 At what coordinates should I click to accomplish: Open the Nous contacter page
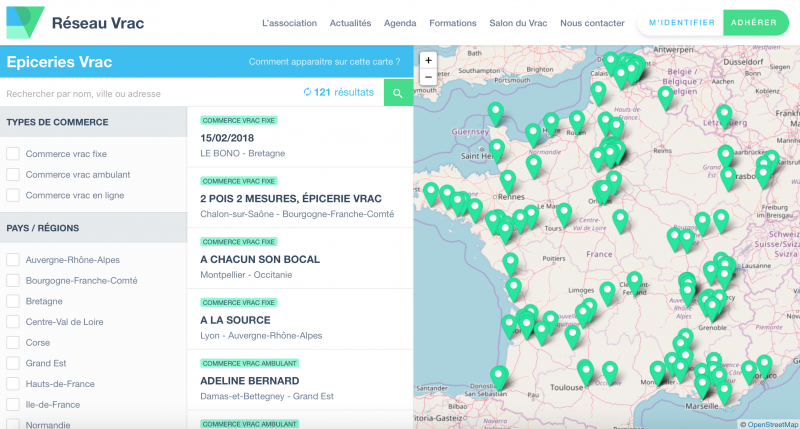click(592, 23)
